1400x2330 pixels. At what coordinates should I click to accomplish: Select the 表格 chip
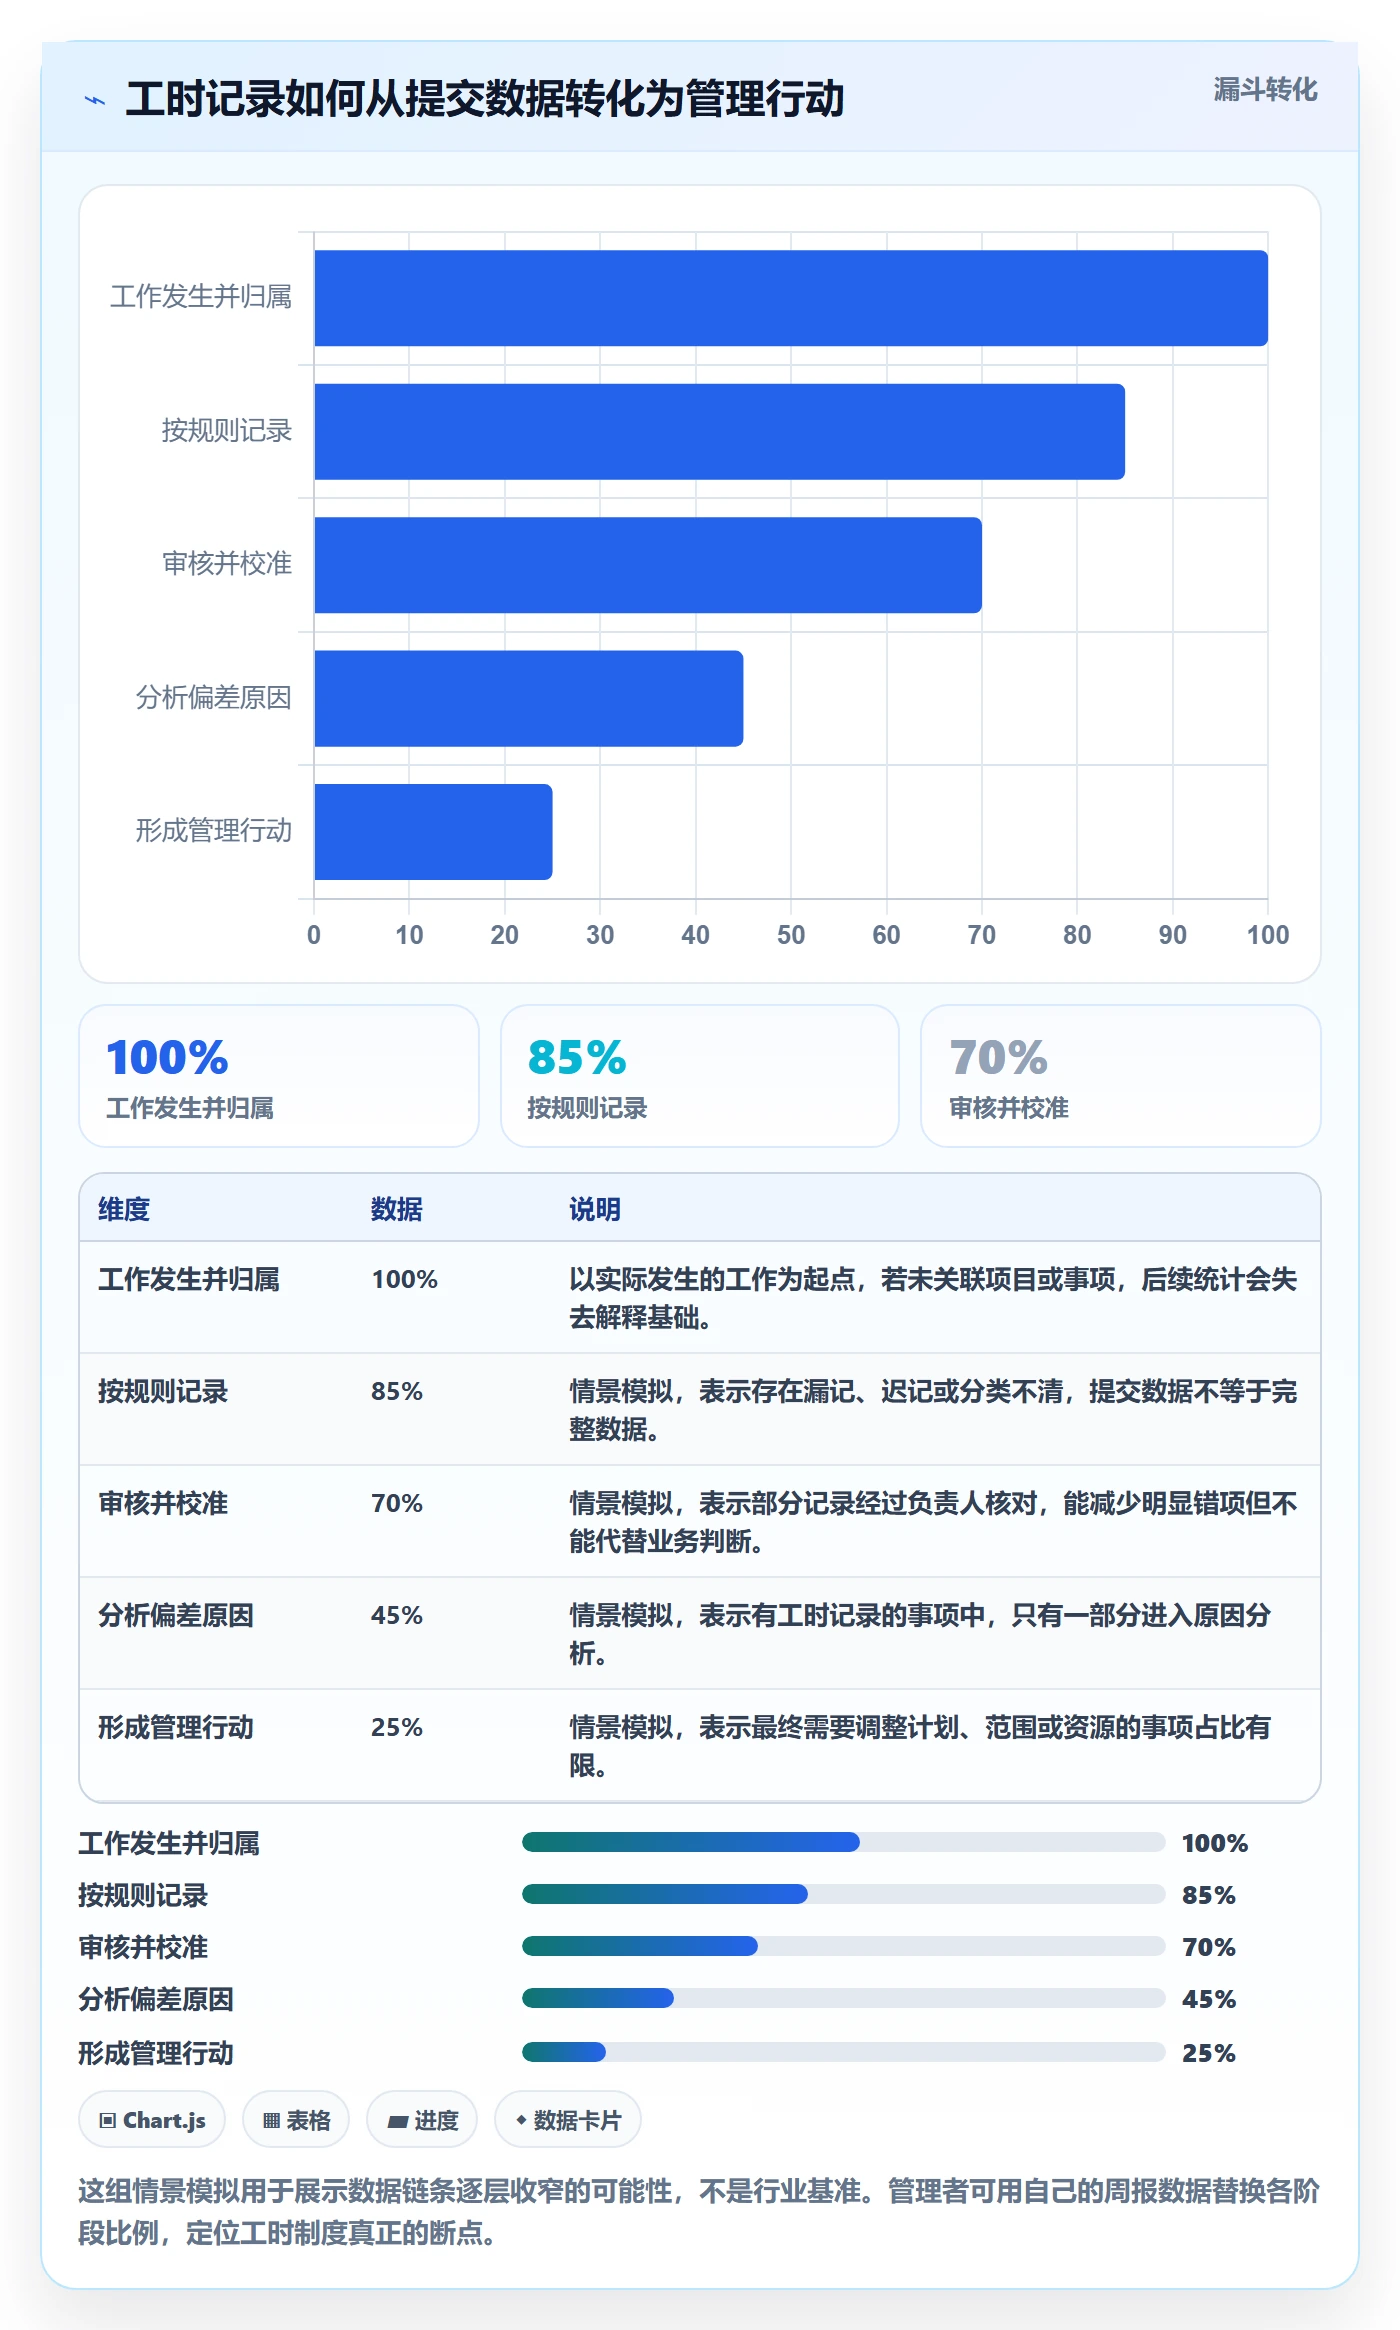pyautogui.click(x=296, y=2120)
